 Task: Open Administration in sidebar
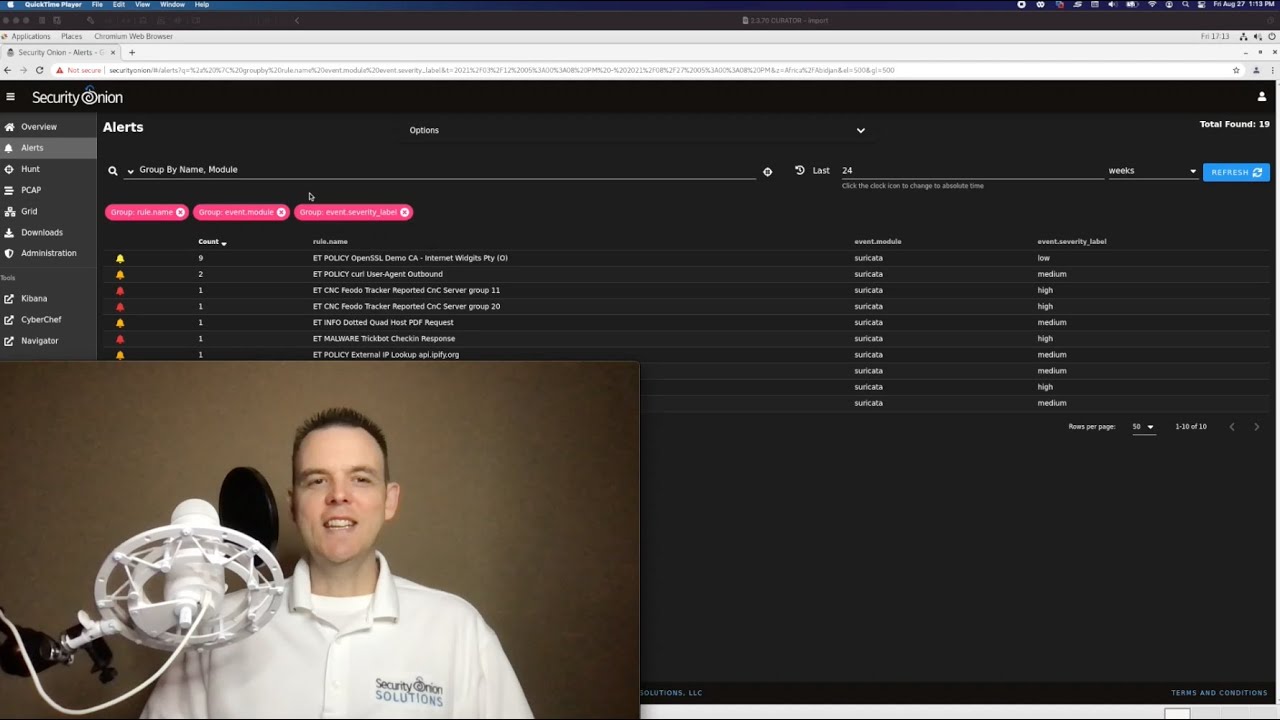pos(48,253)
